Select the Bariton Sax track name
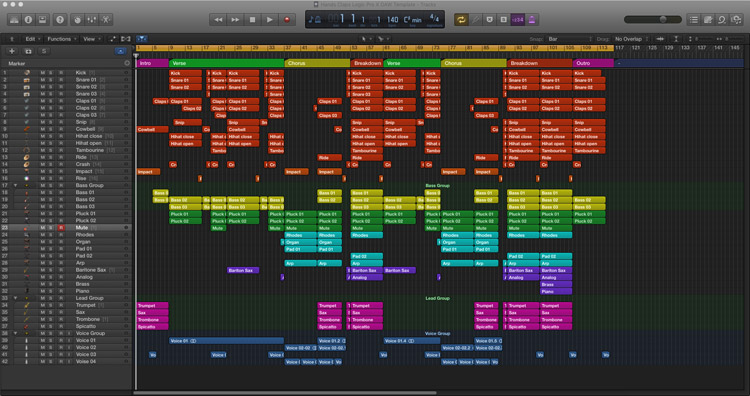Image resolution: width=750 pixels, height=396 pixels. (x=91, y=270)
